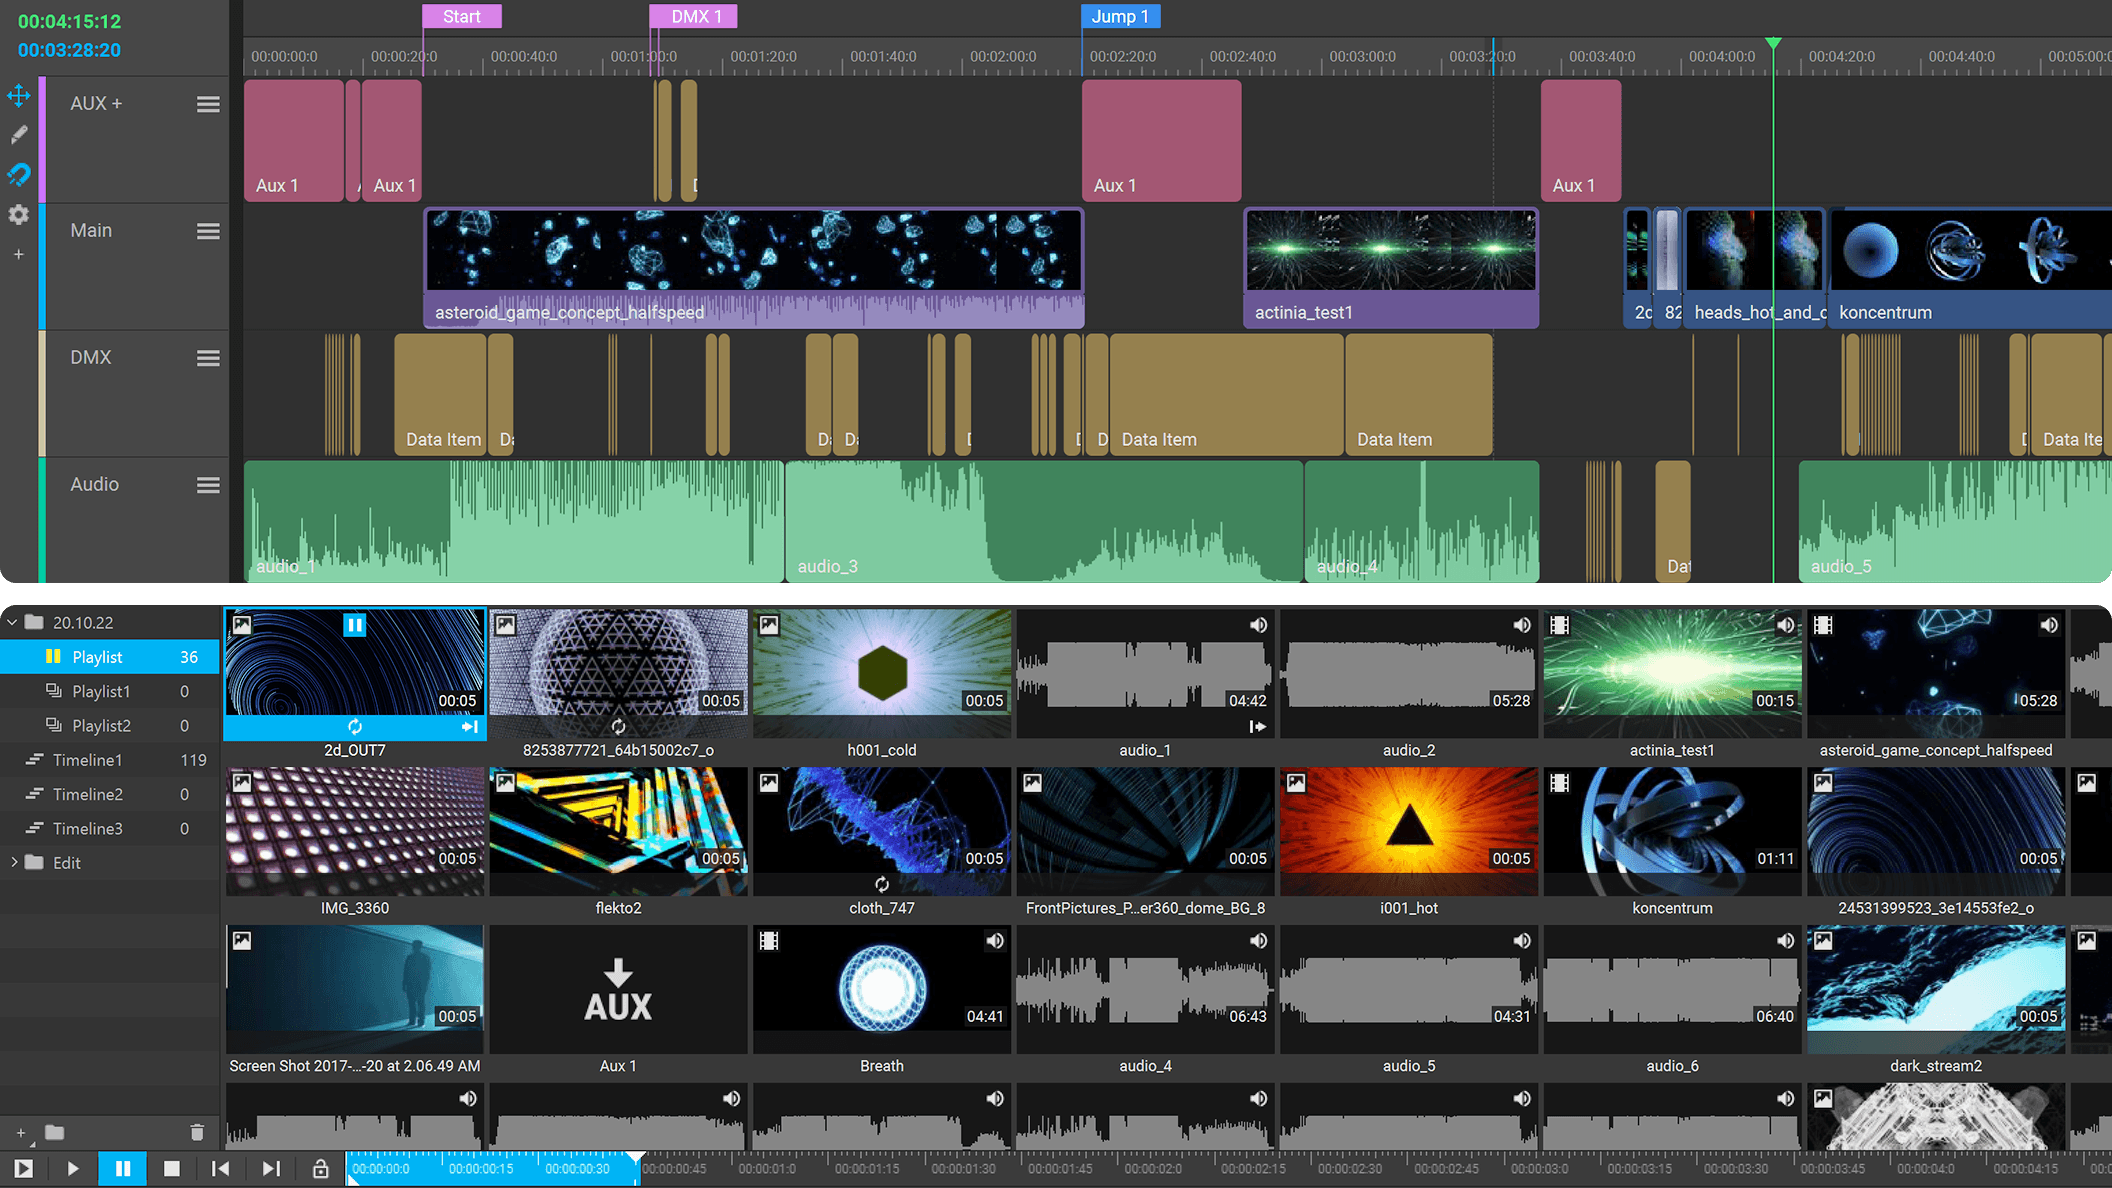Click the trash icon below the media sidebar
This screenshot has height=1188, width=2112.
tap(197, 1132)
